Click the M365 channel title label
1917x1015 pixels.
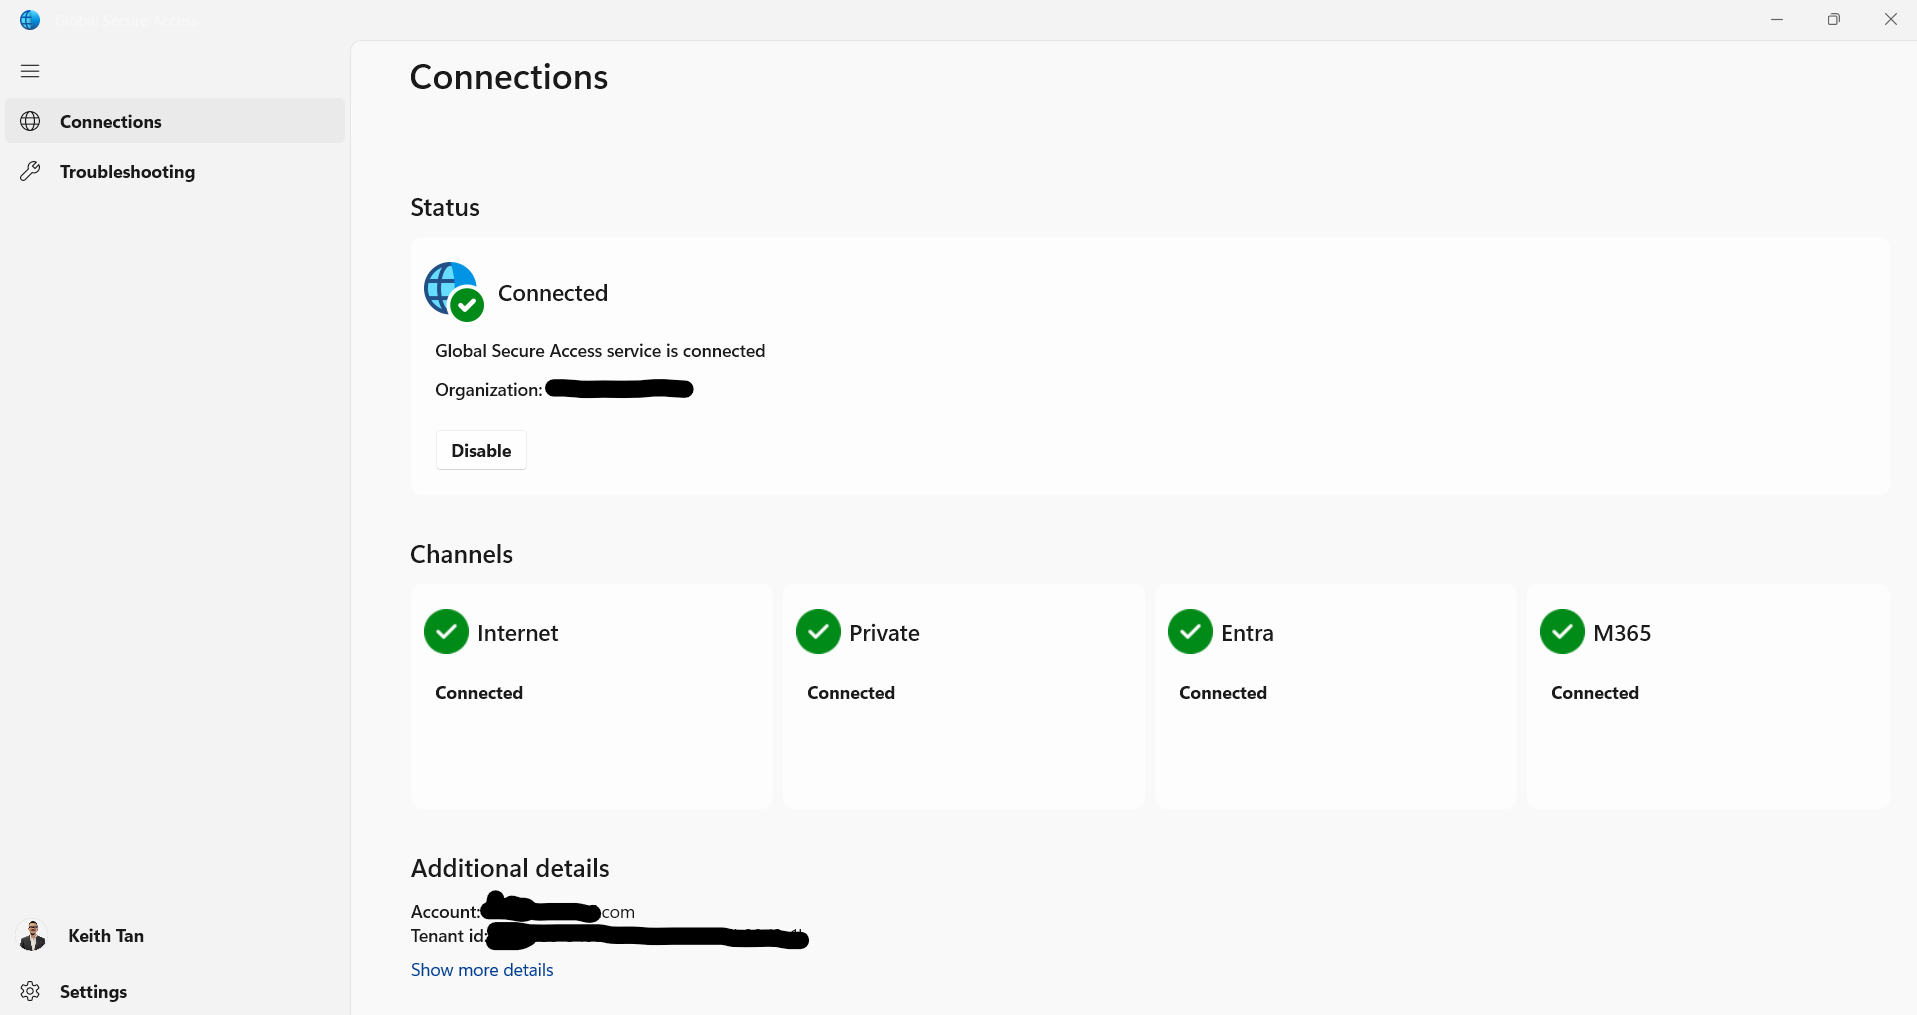point(1622,633)
